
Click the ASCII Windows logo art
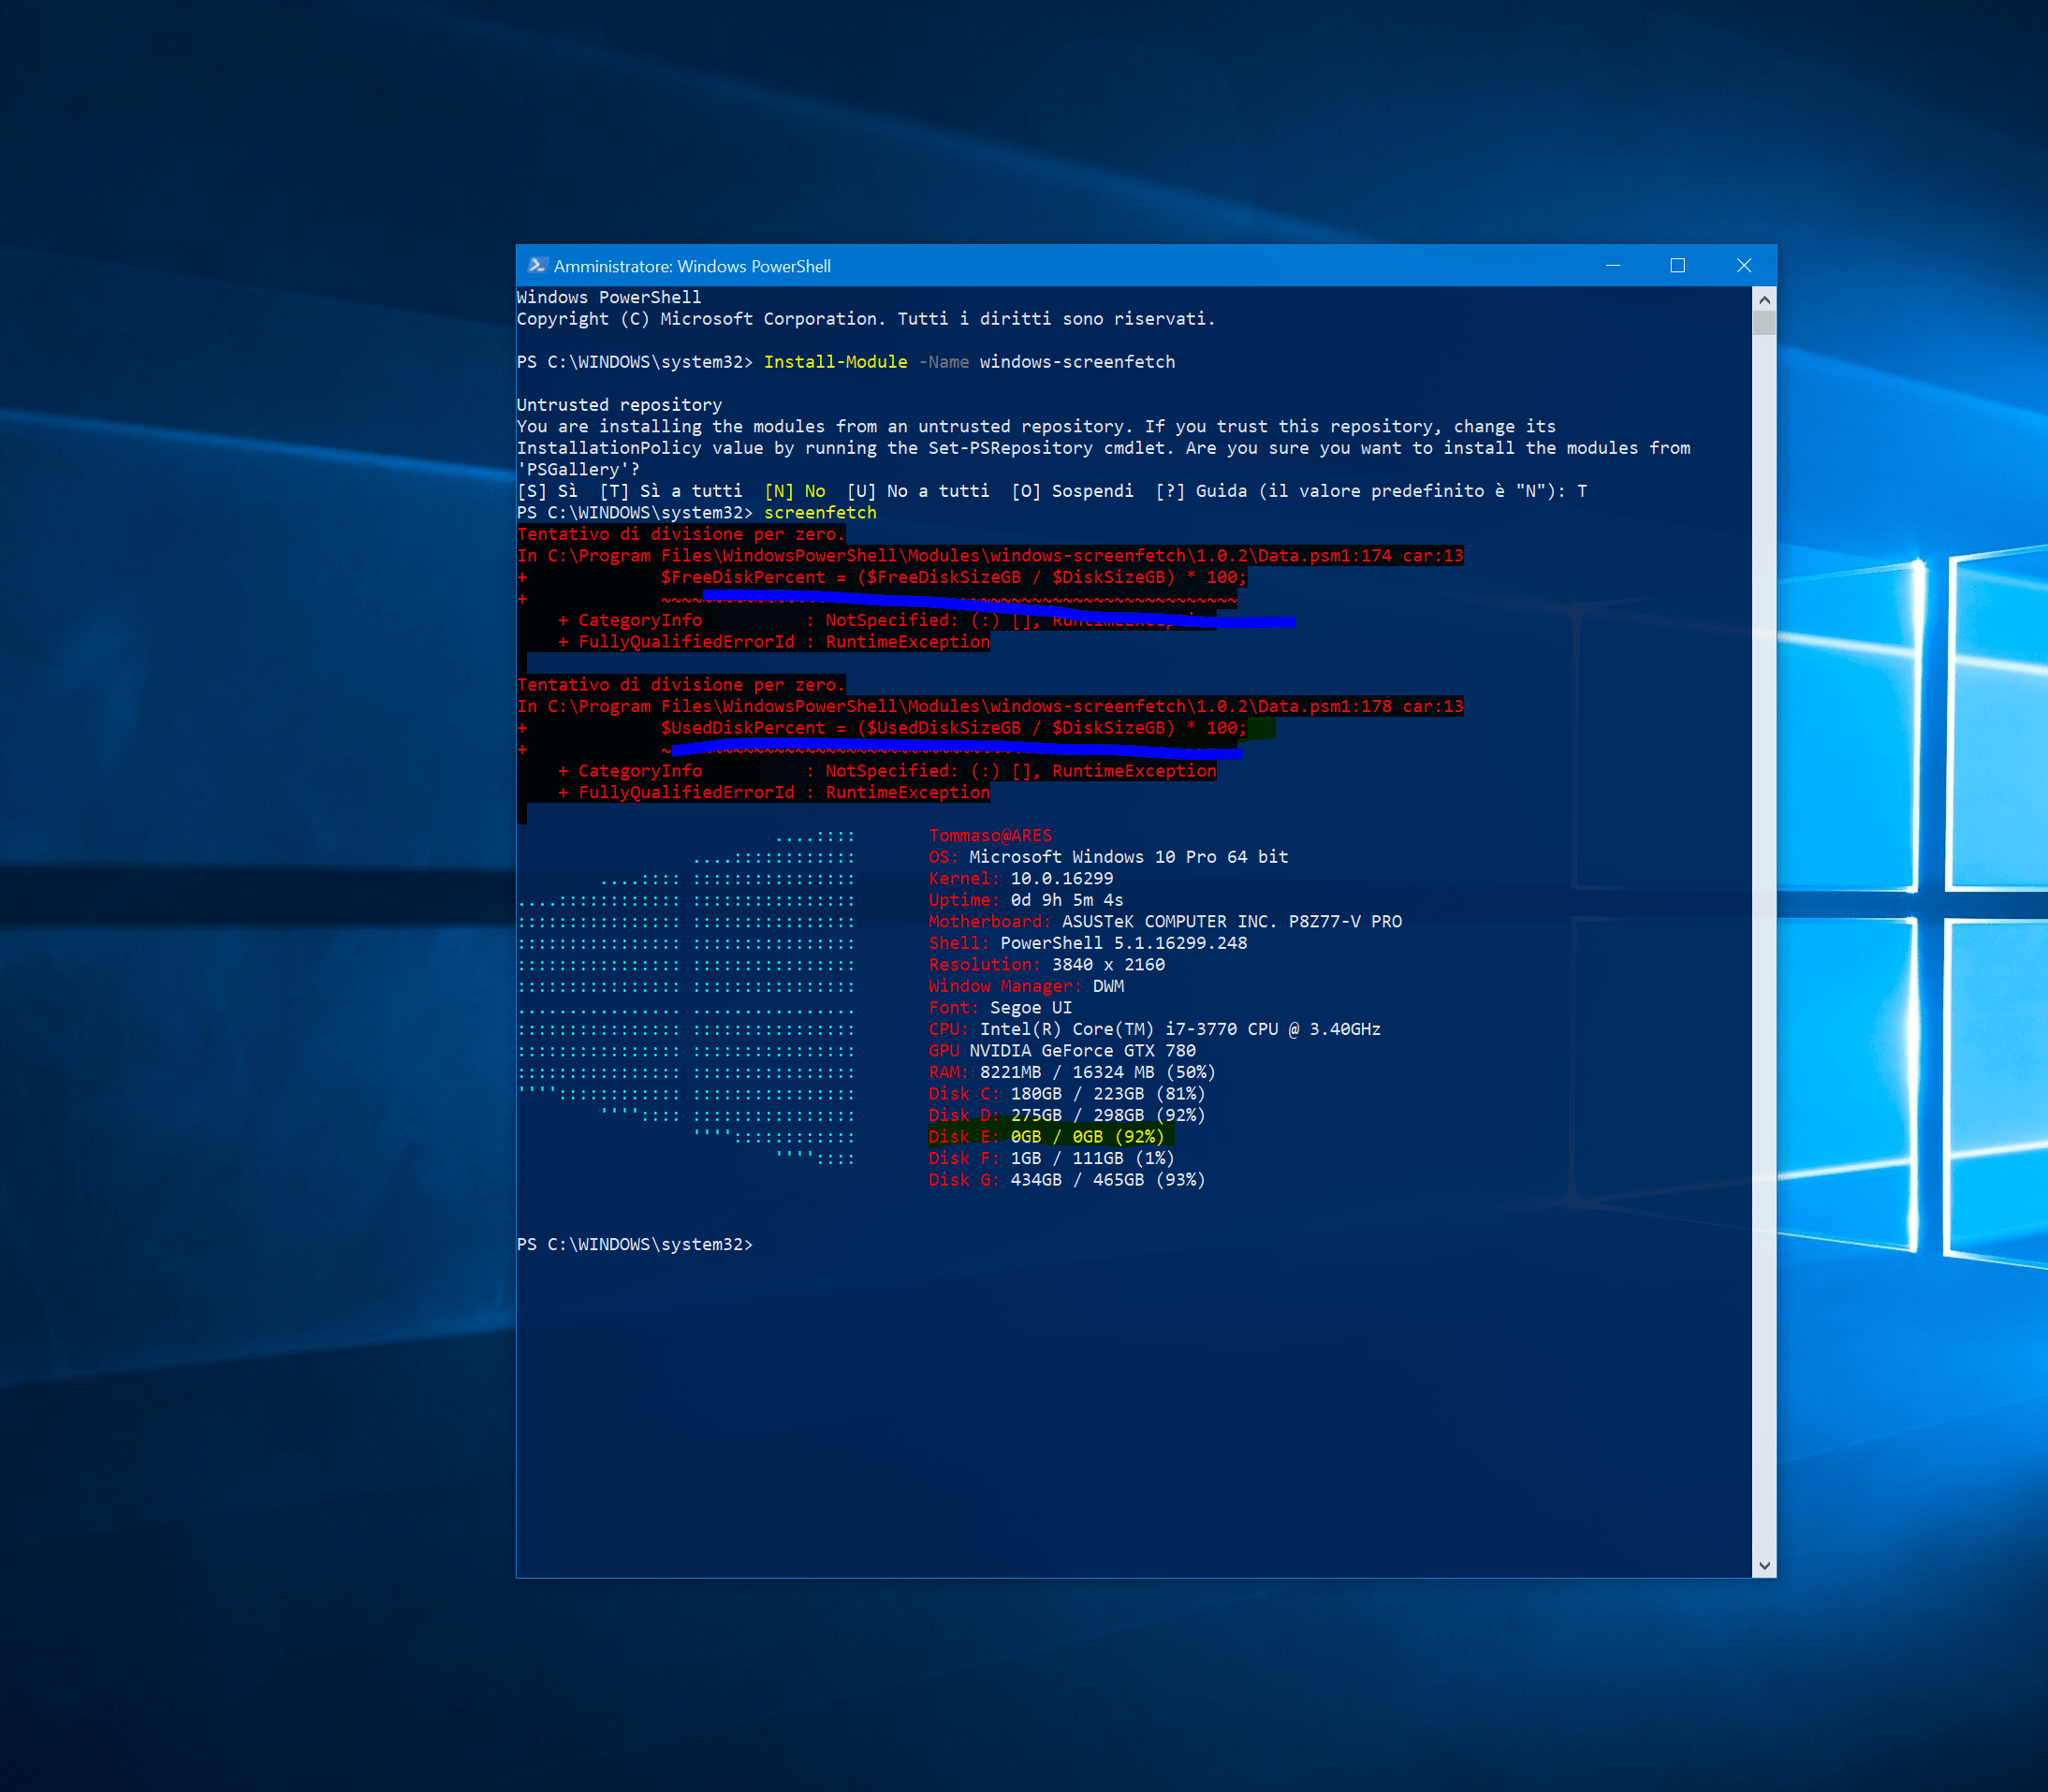[690, 1000]
